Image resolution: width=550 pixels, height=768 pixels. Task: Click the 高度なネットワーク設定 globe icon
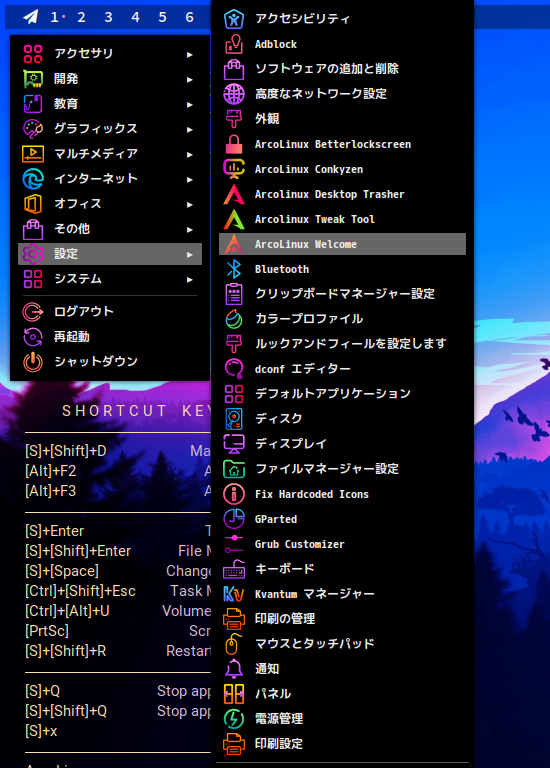[x=234, y=94]
